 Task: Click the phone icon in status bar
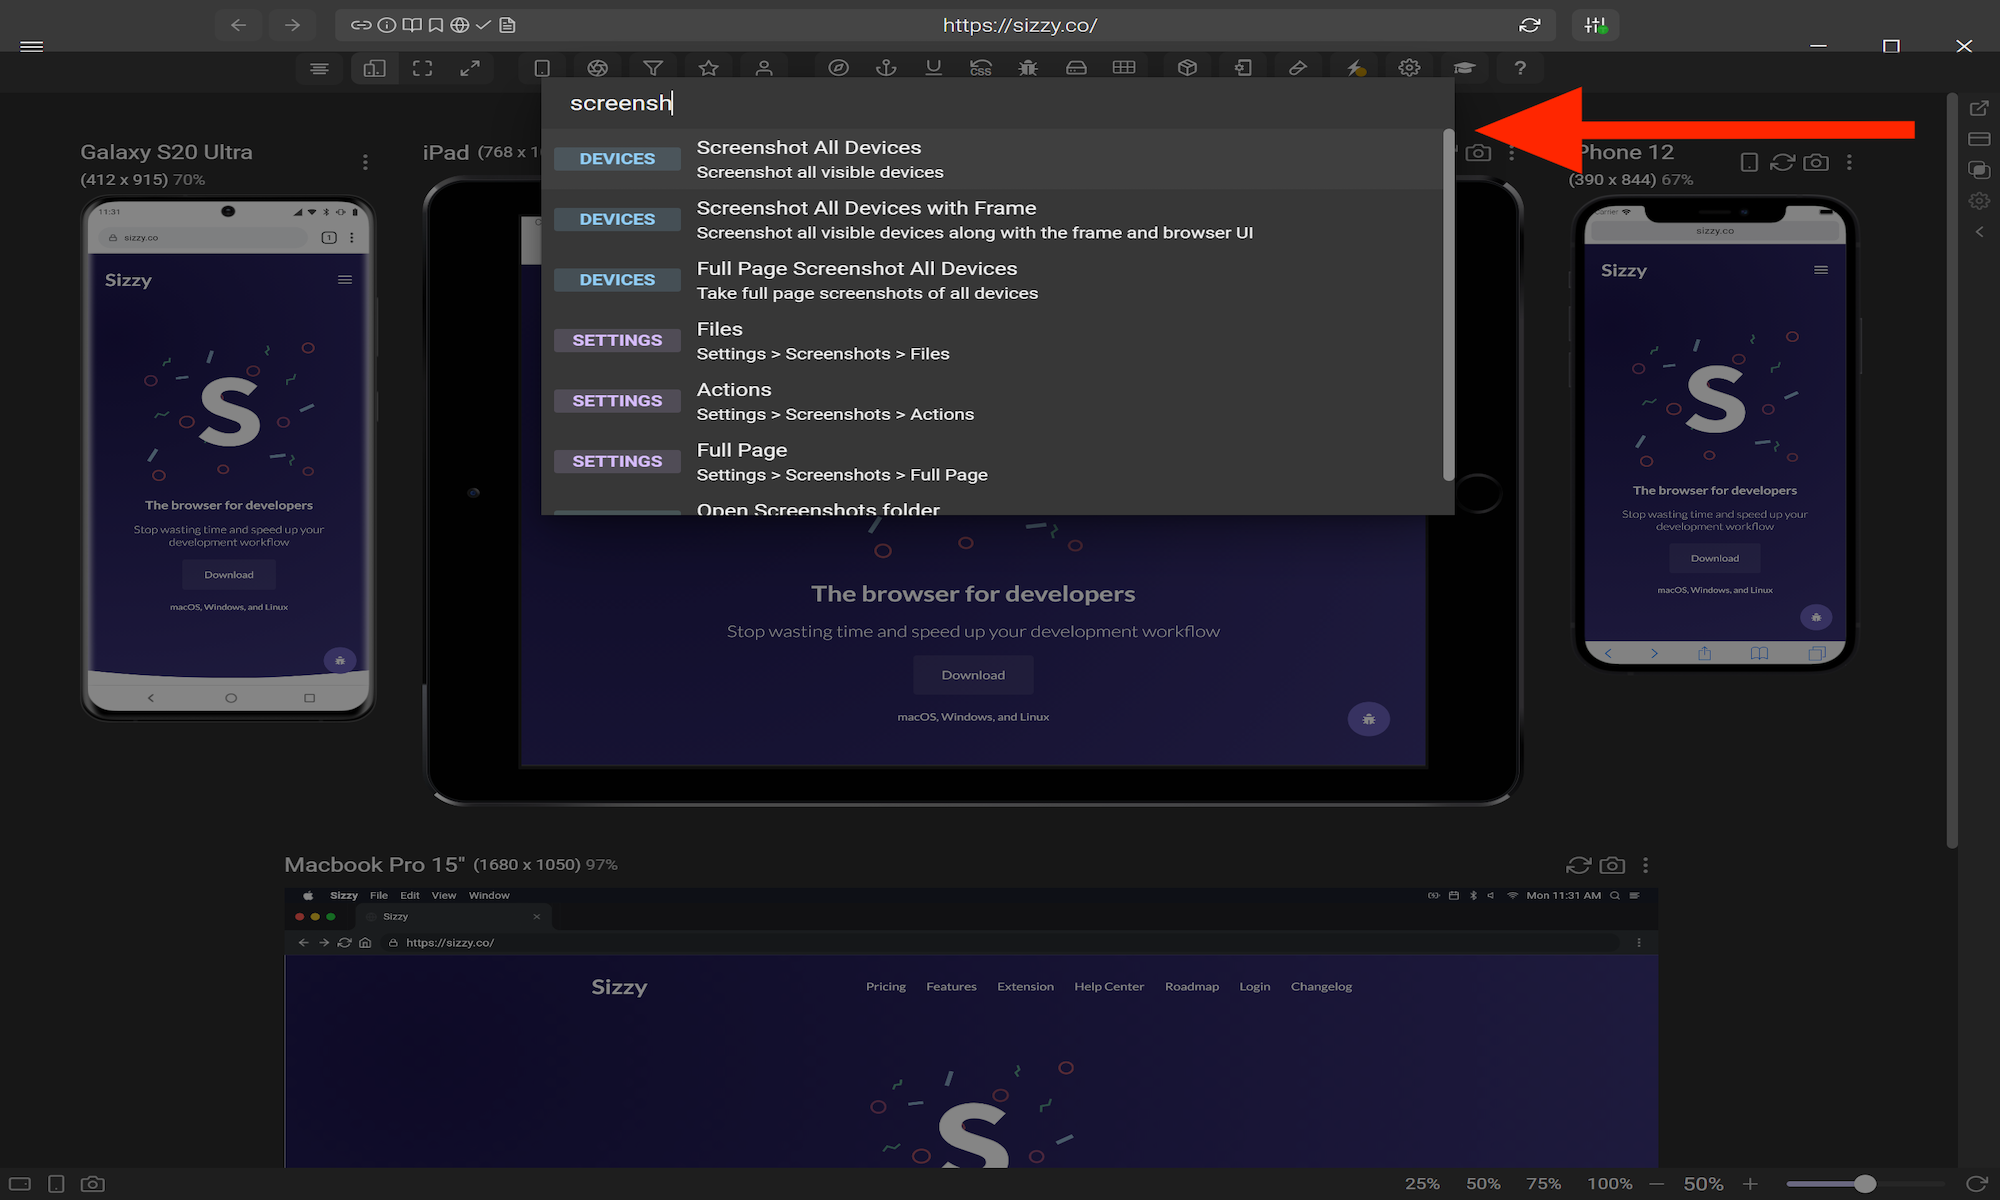pyautogui.click(x=56, y=1184)
